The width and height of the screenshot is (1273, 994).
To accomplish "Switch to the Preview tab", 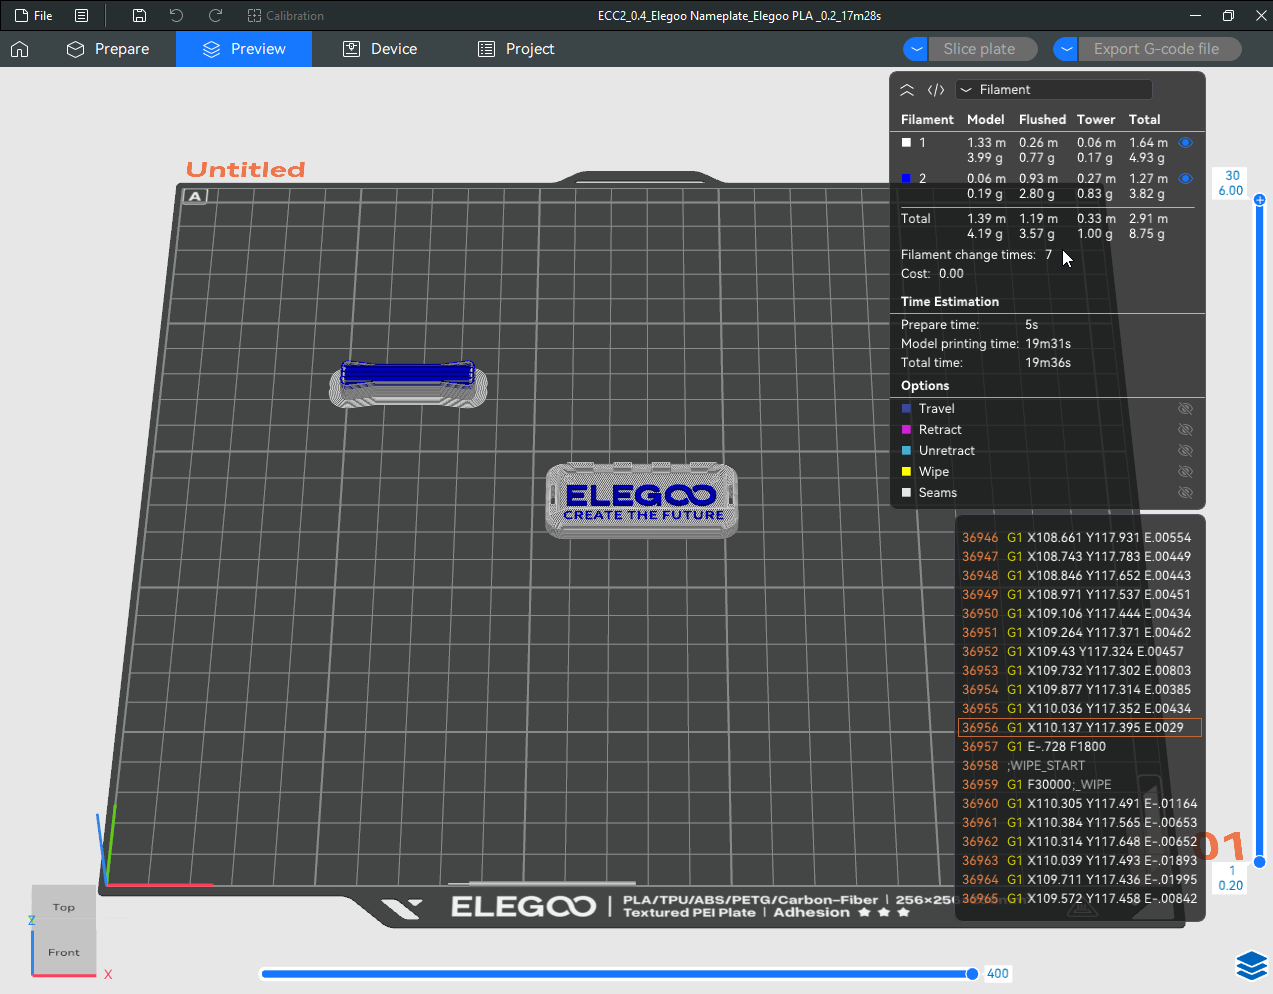I will pyautogui.click(x=244, y=49).
